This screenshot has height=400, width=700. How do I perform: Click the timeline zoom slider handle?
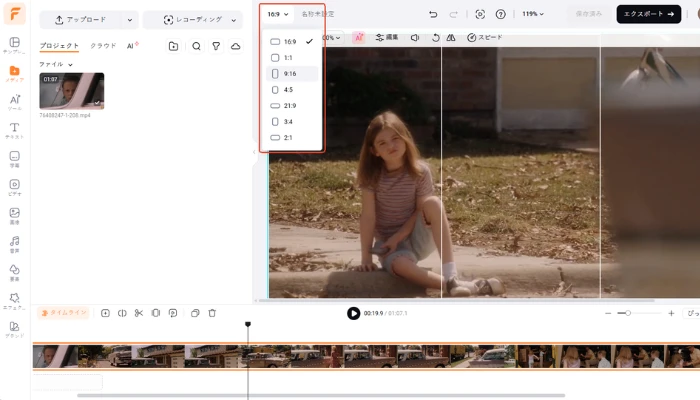click(628, 313)
